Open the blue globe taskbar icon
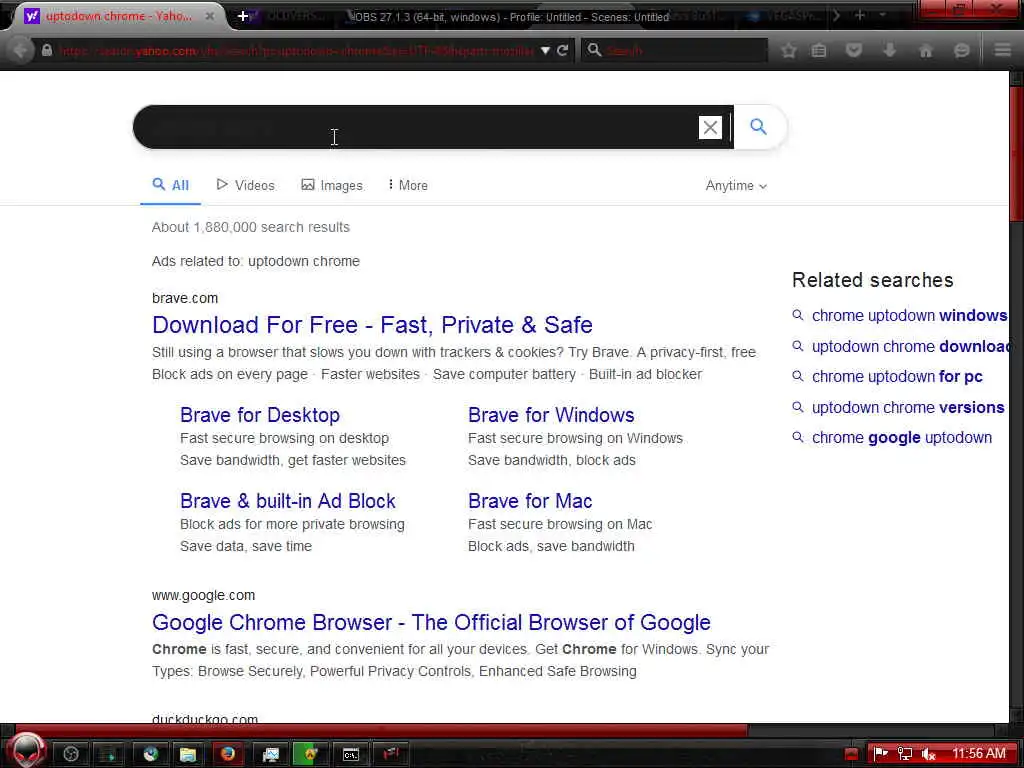 click(150, 754)
